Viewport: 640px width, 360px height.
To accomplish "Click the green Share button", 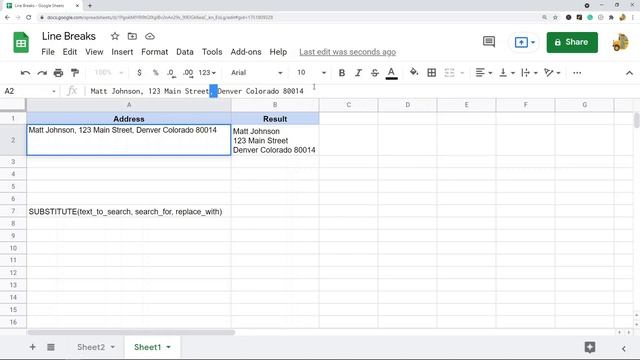I will tap(572, 42).
